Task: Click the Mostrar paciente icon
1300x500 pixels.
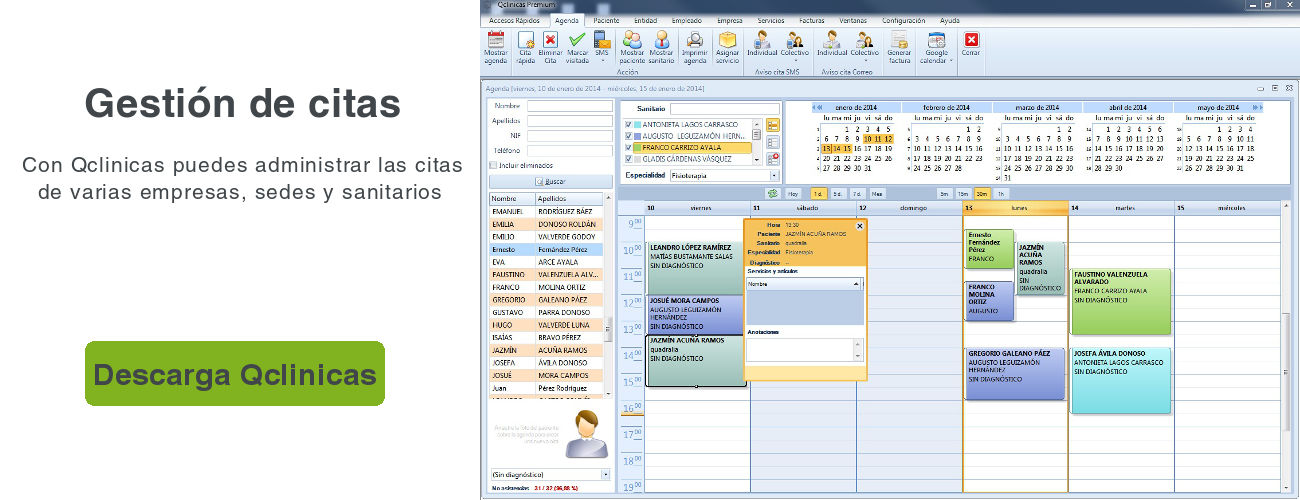Action: click(x=632, y=47)
